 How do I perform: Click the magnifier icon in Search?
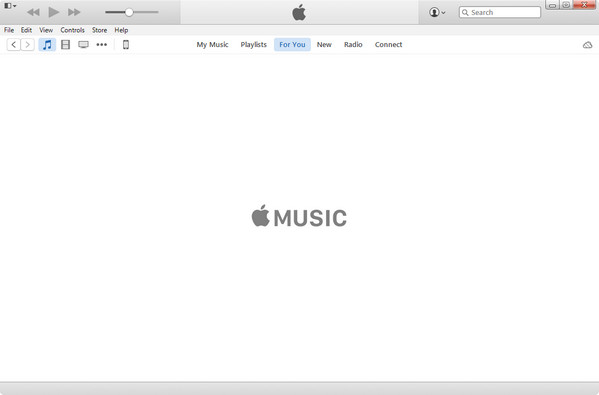pos(465,12)
